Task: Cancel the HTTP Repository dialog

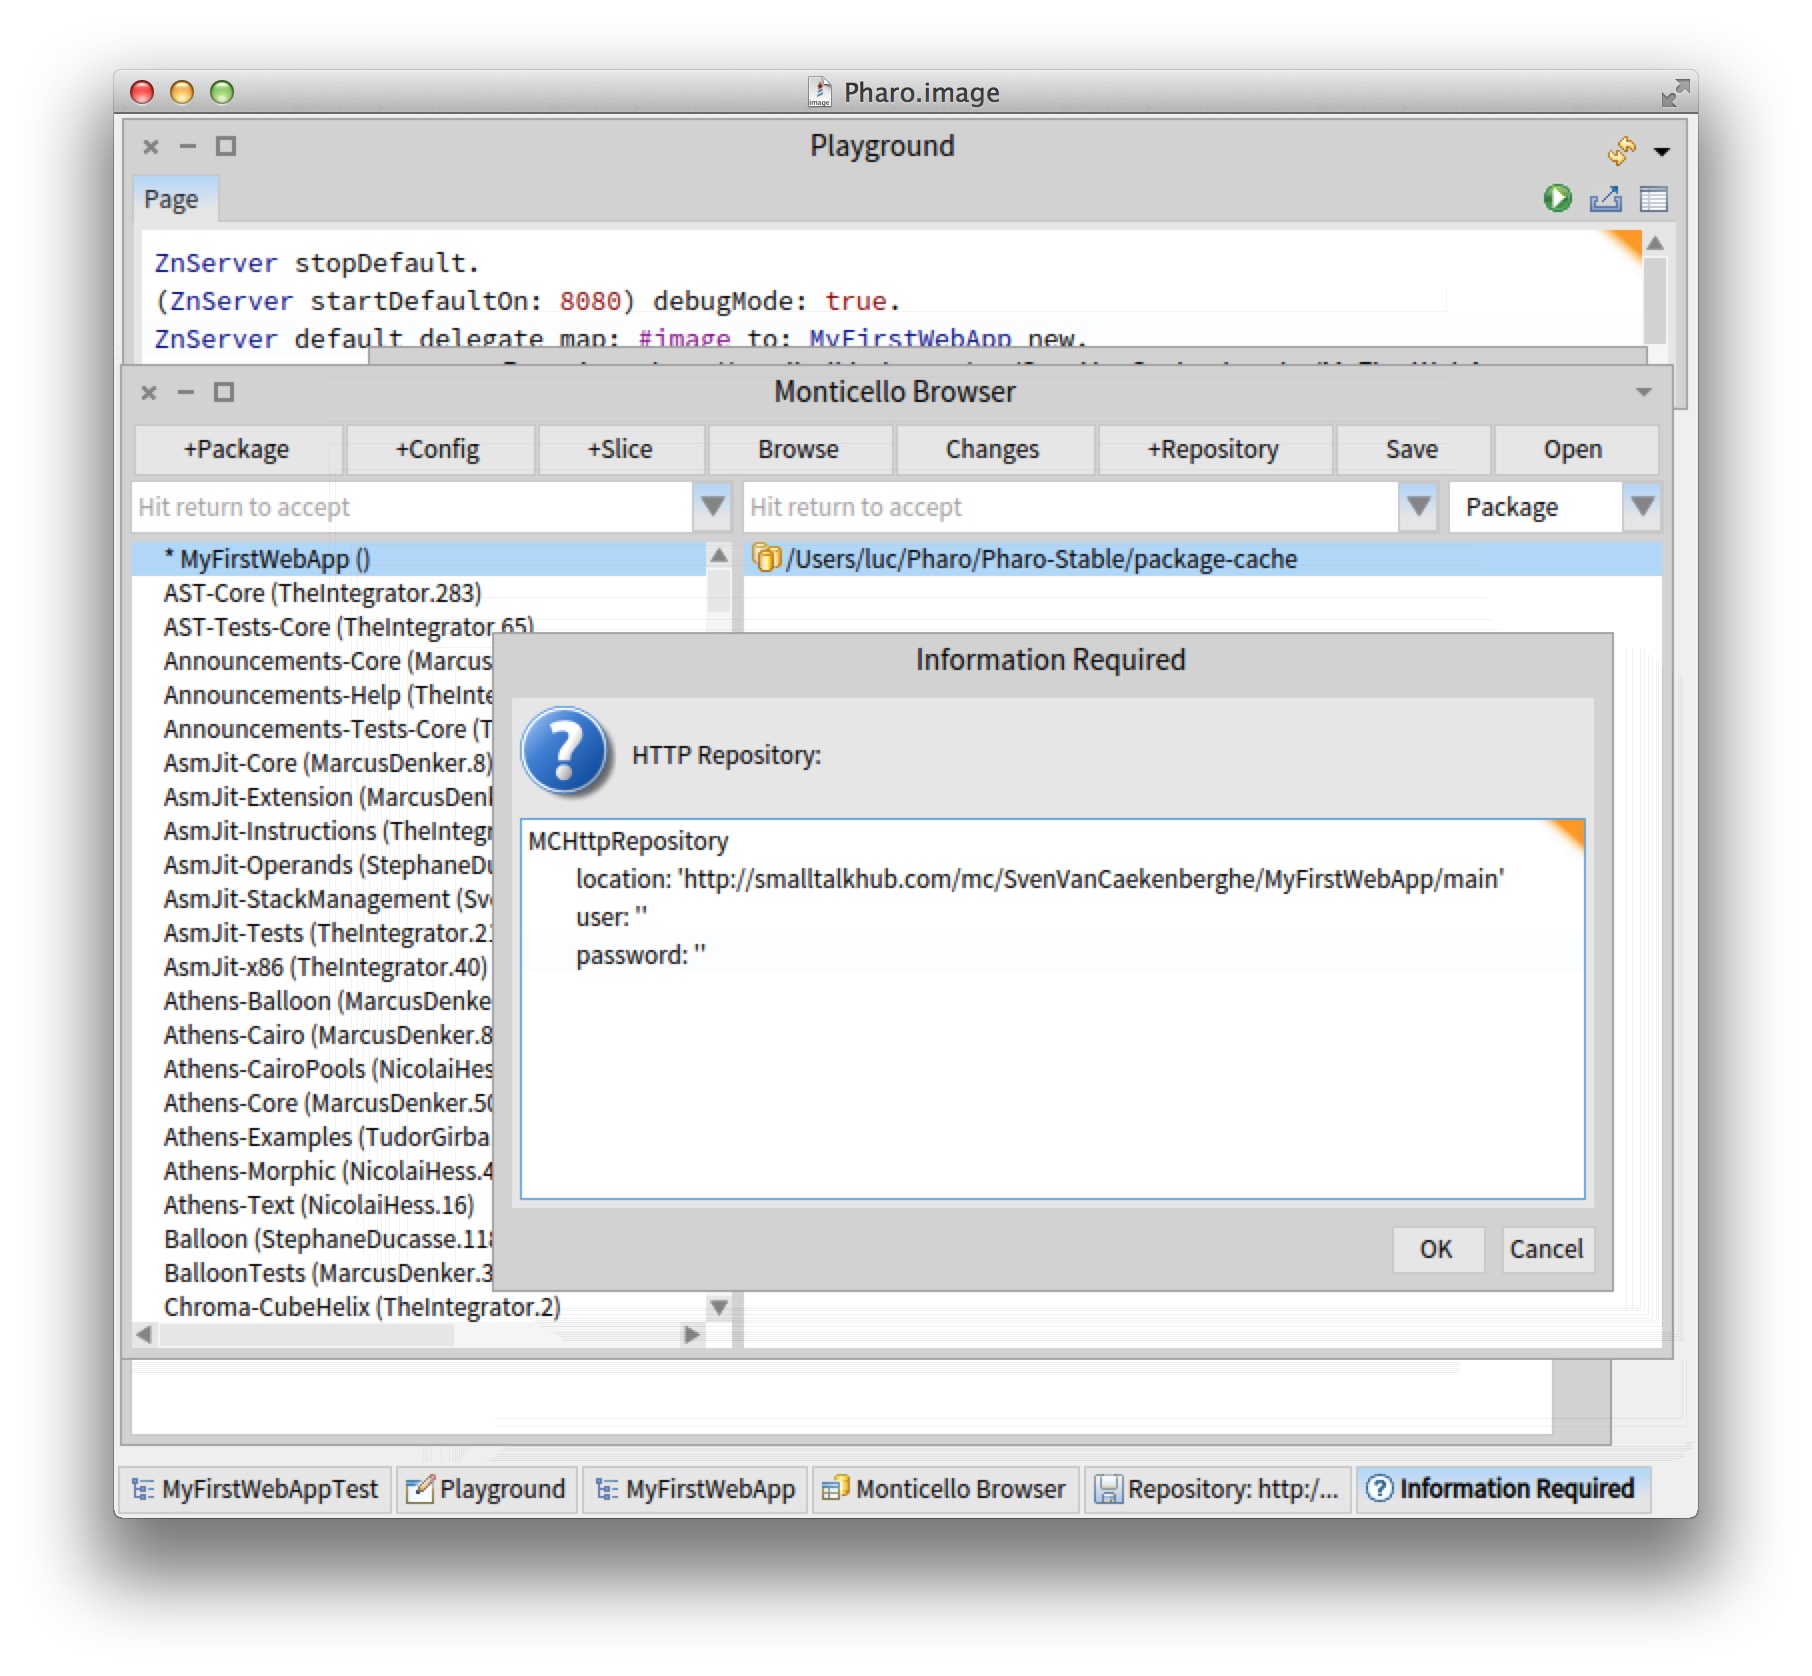Action: (x=1545, y=1249)
